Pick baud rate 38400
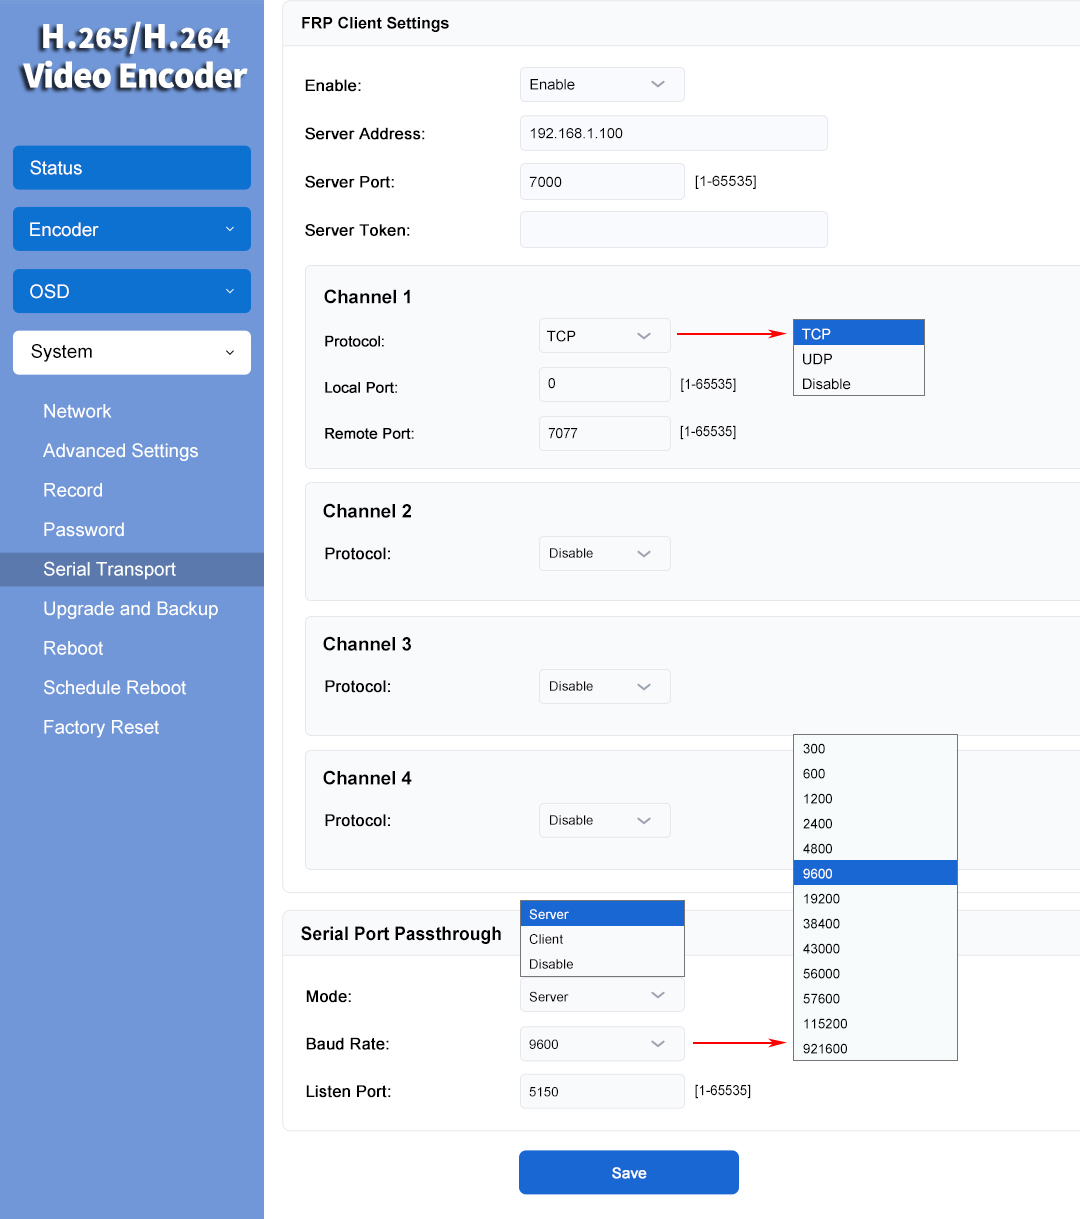Viewport: 1080px width, 1219px height. coord(875,923)
